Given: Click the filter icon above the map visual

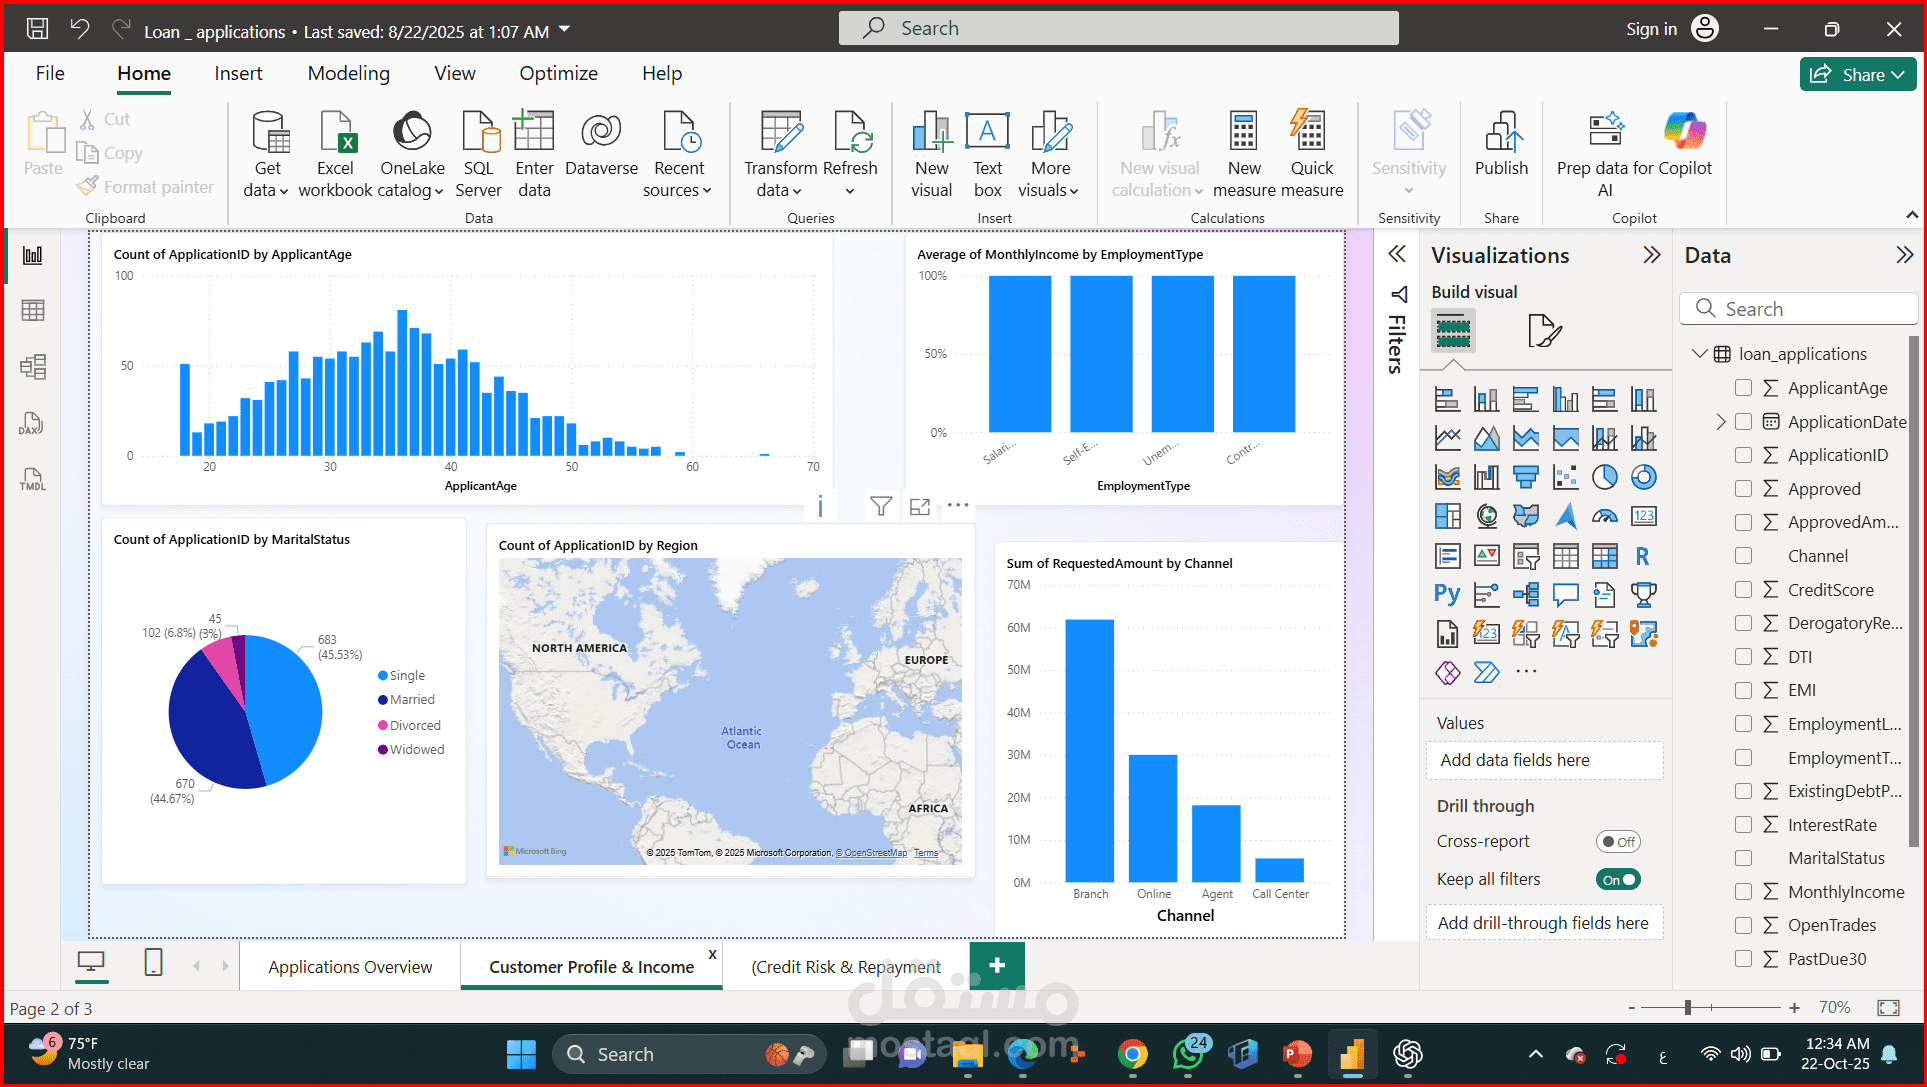Looking at the screenshot, I should (880, 507).
